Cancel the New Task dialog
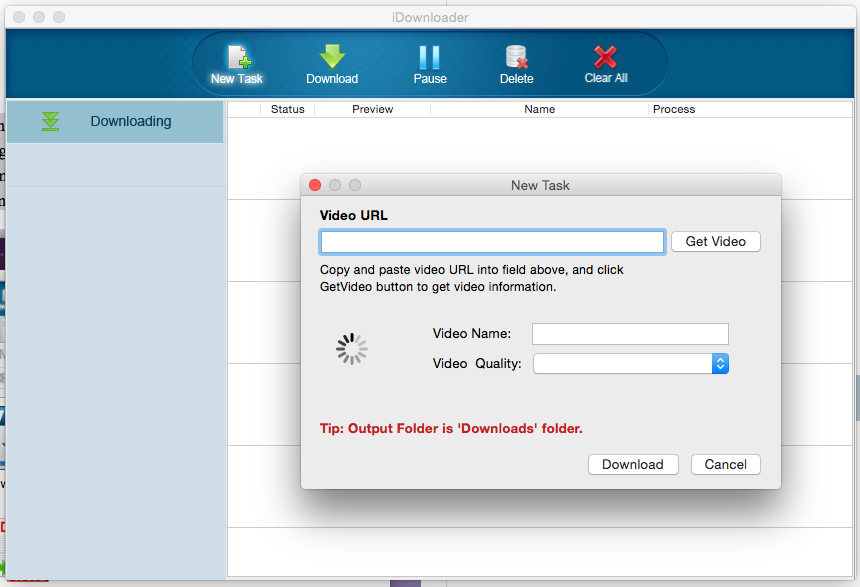The image size is (860, 587). [725, 464]
